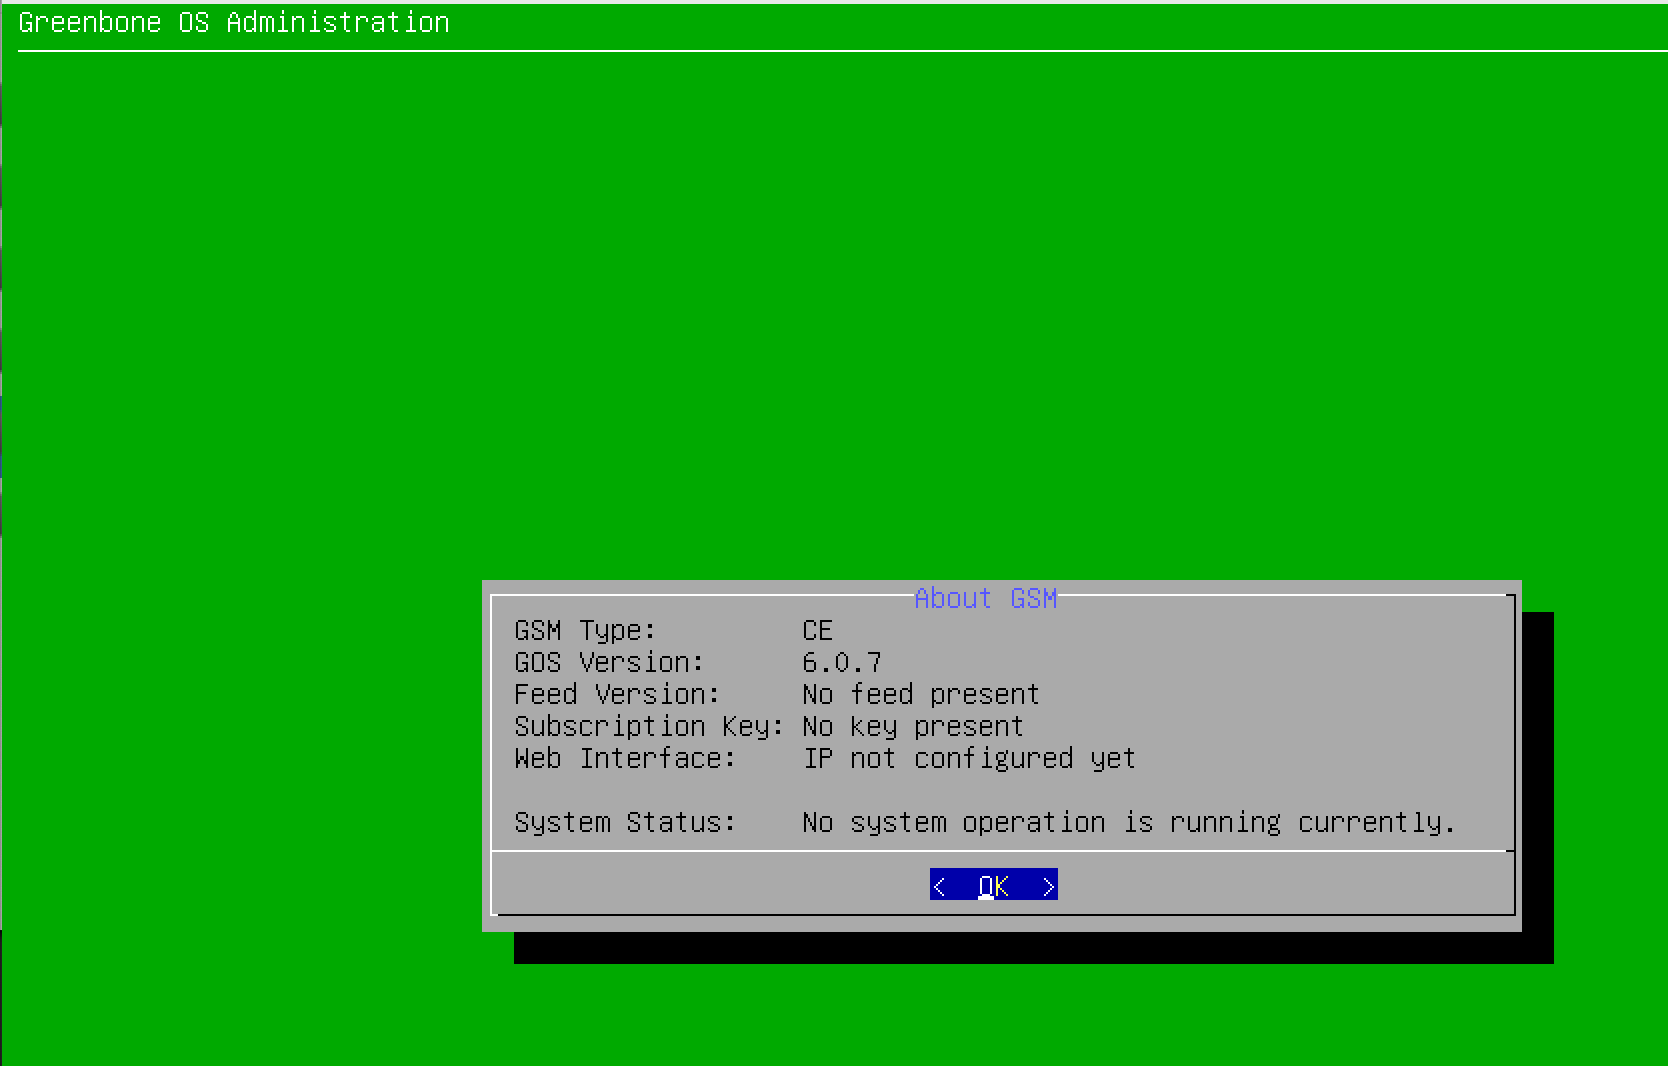1668x1066 pixels.
Task: Click the 'No feed present' value
Action: 921,695
